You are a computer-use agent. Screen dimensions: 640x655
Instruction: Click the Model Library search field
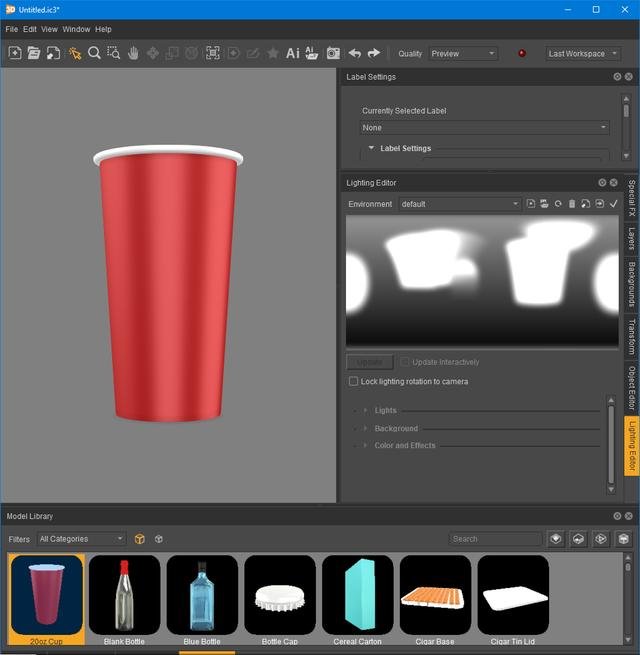pyautogui.click(x=495, y=539)
